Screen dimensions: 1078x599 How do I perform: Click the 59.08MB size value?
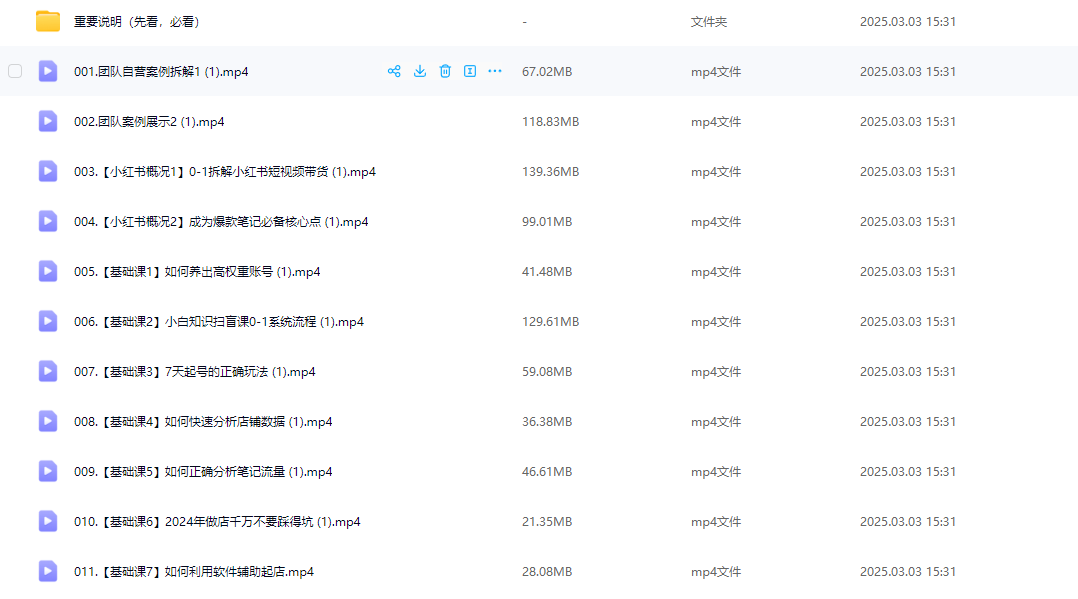(547, 371)
